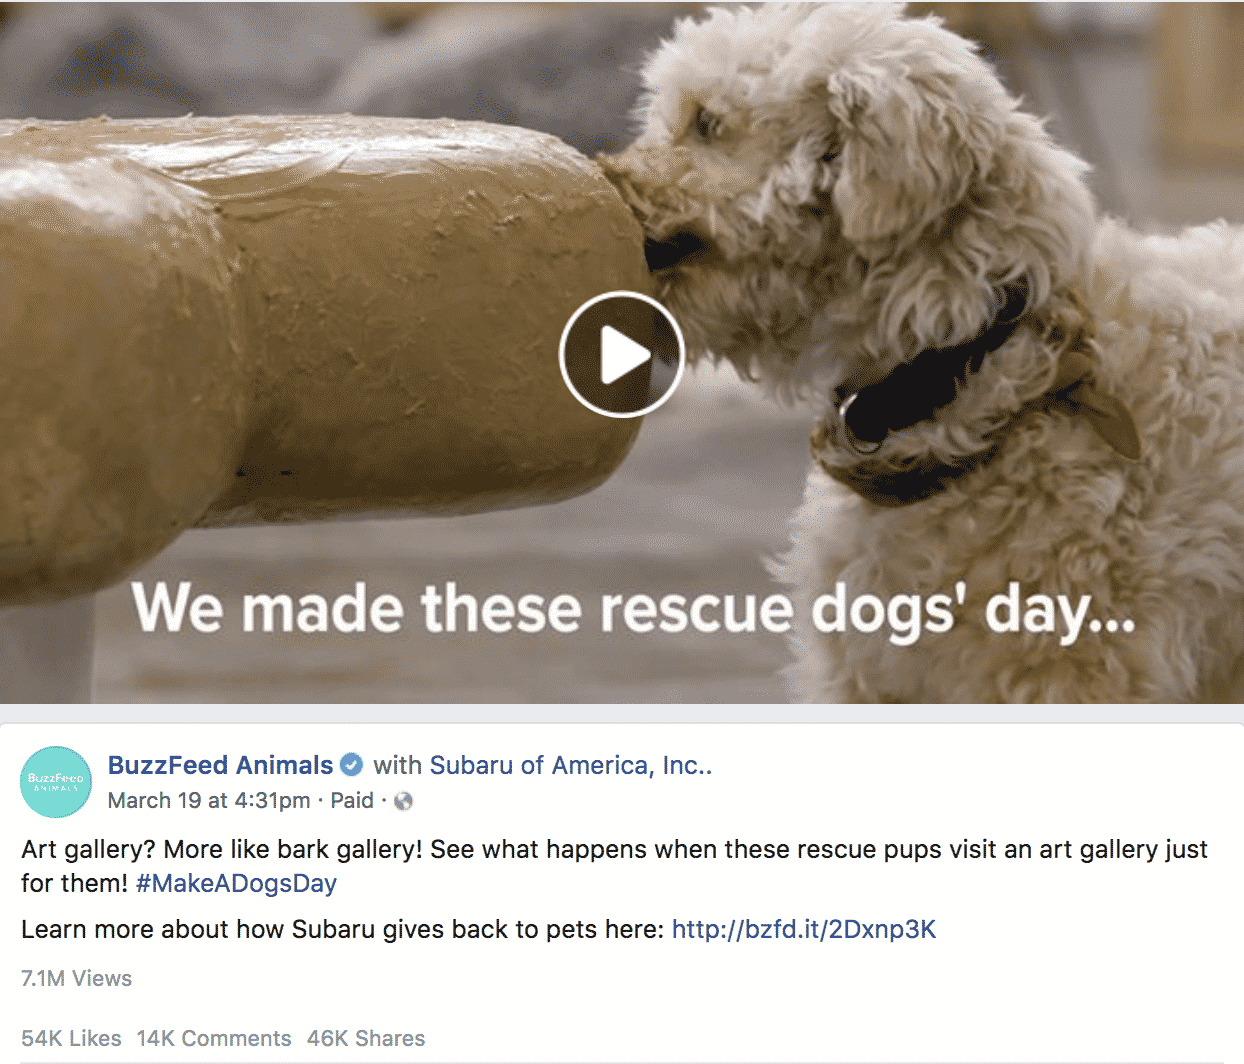Click the blue verified badge icon
Screen dimensions: 1244x1064
pyautogui.click(x=351, y=765)
